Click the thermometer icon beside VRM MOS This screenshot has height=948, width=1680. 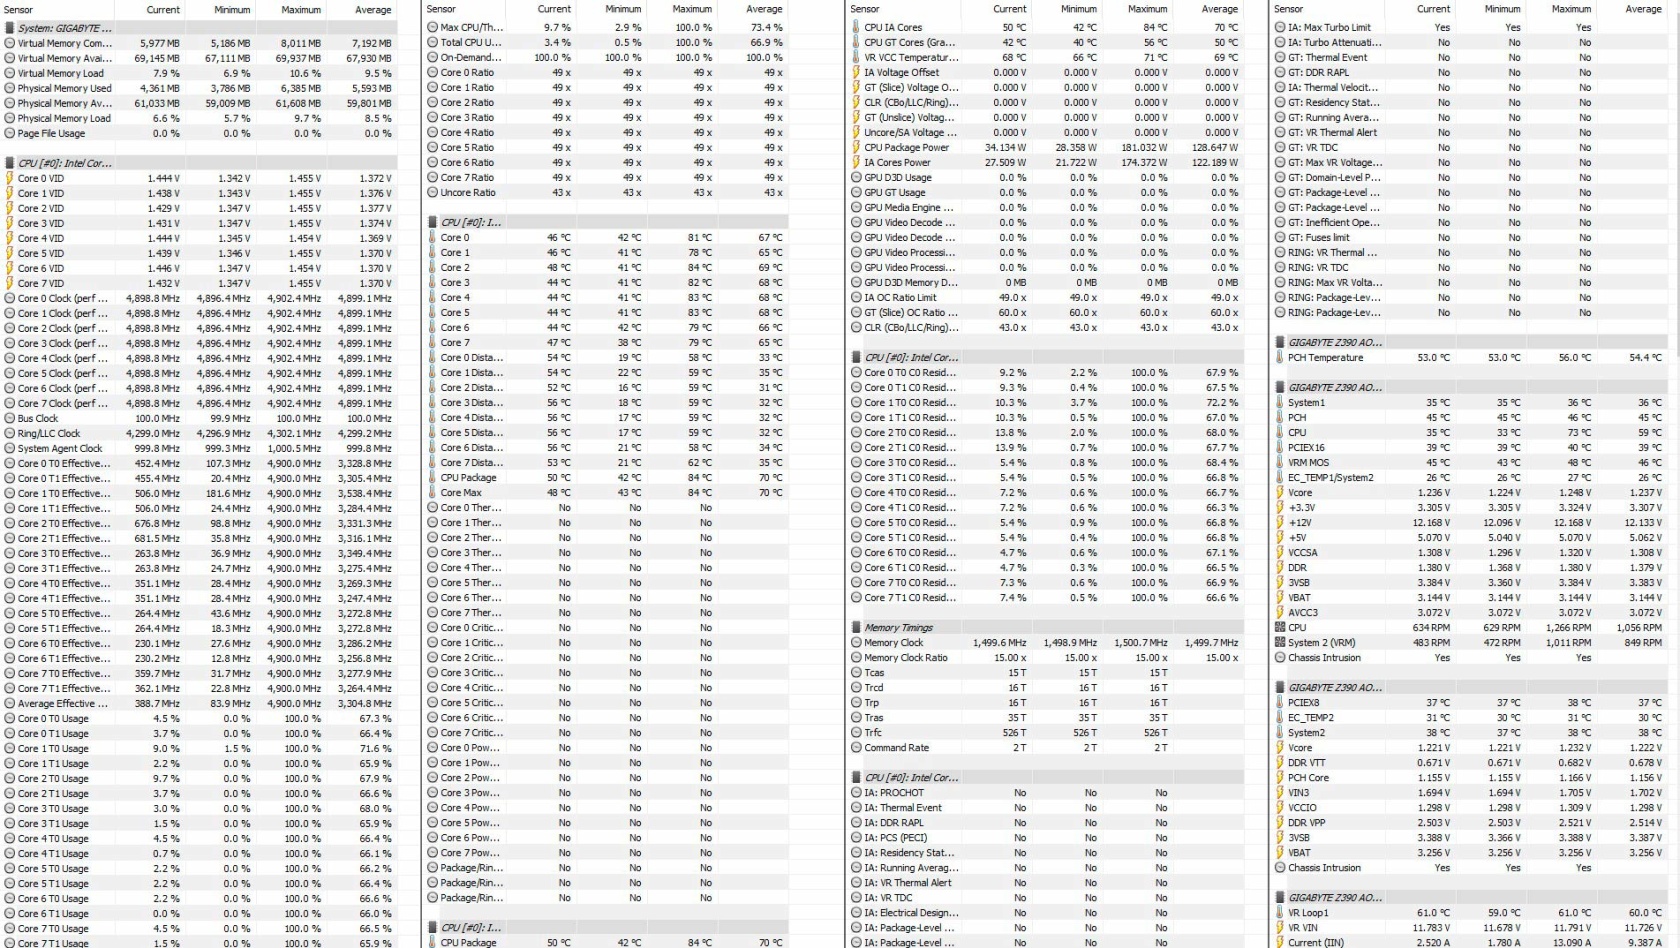pyautogui.click(x=1280, y=463)
